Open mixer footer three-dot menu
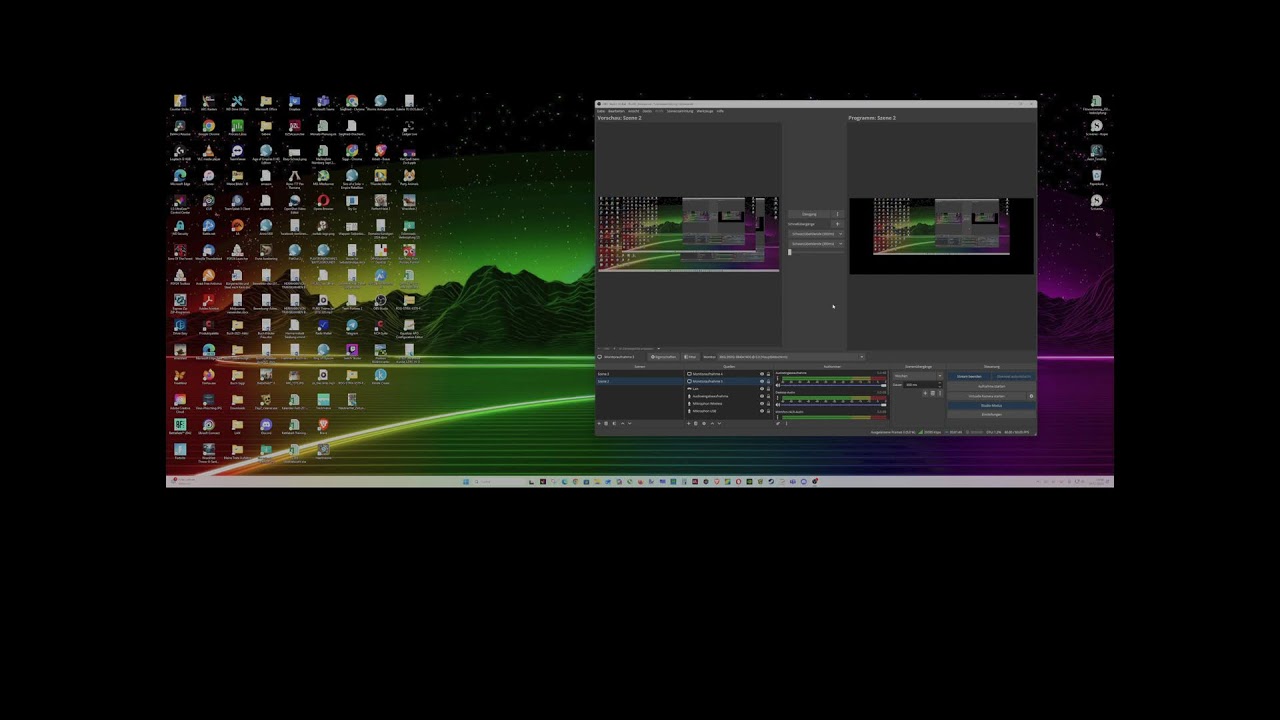 pyautogui.click(x=786, y=423)
